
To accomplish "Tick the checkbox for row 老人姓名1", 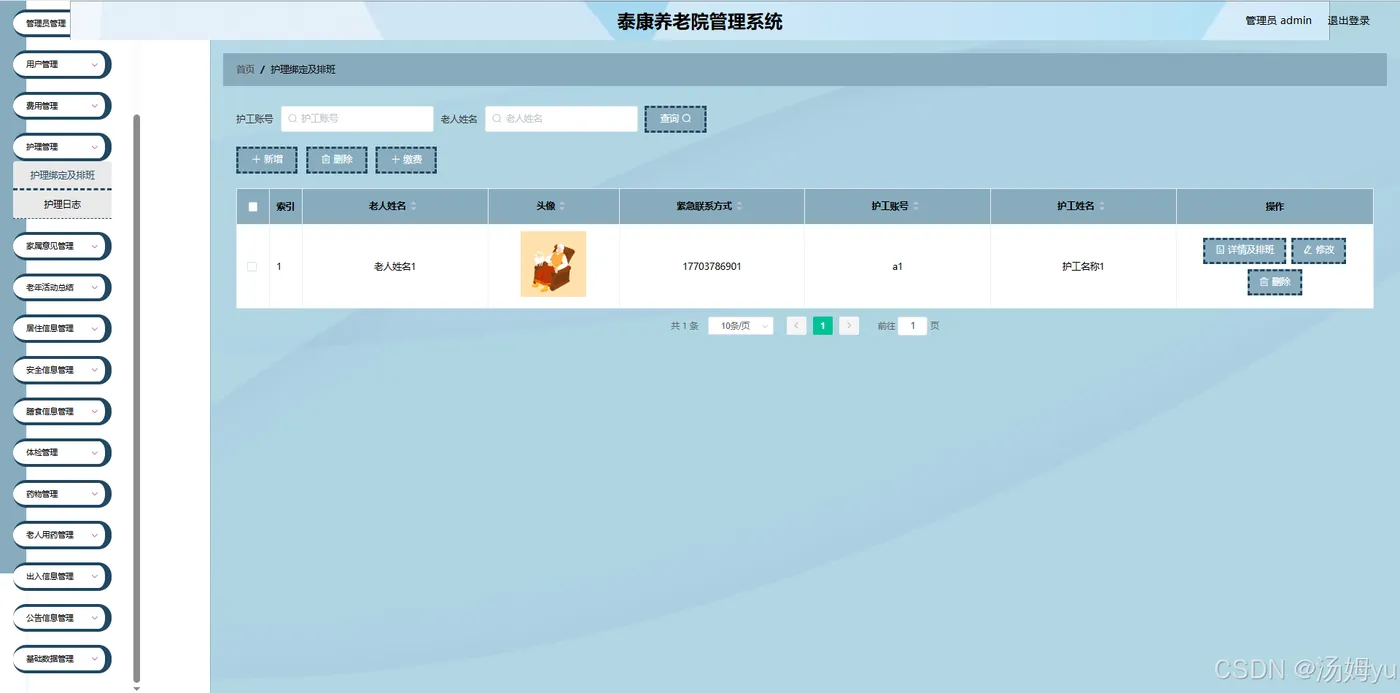I will point(252,266).
